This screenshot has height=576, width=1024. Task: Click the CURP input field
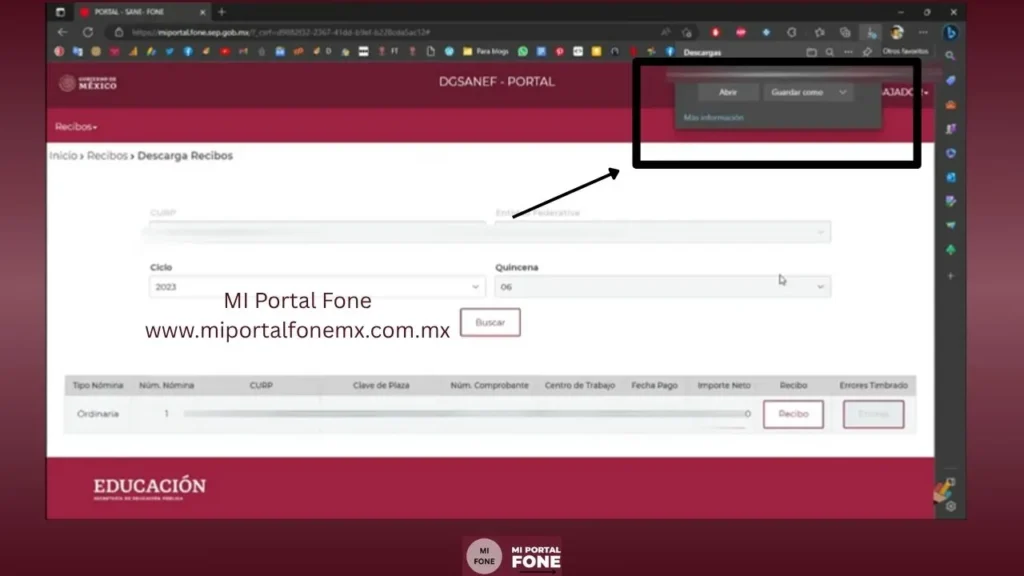coord(317,232)
